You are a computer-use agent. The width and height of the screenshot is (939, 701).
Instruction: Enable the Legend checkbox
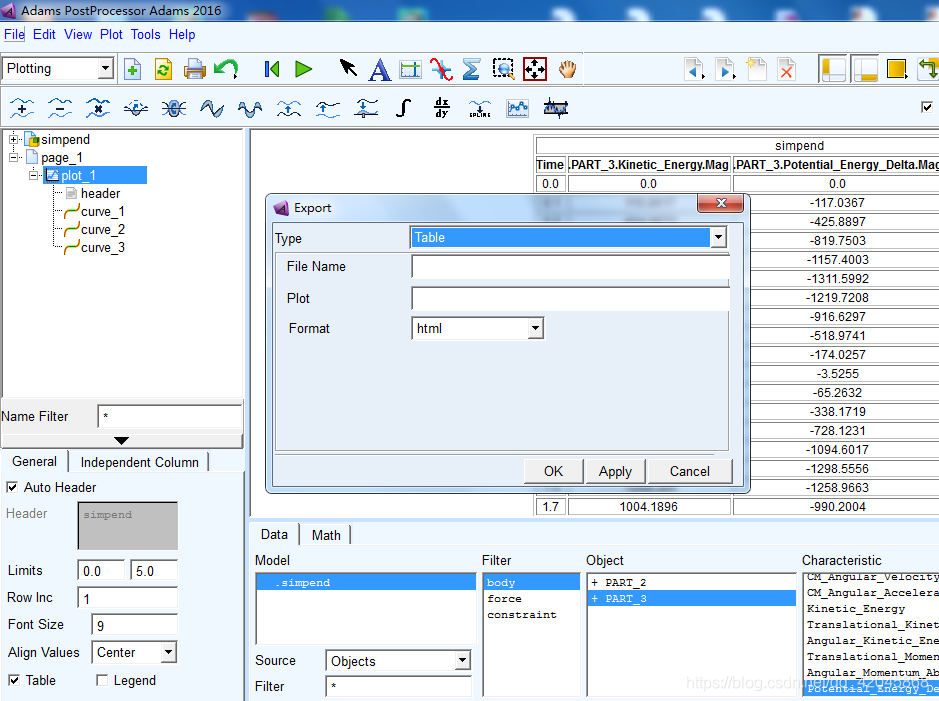[102, 680]
